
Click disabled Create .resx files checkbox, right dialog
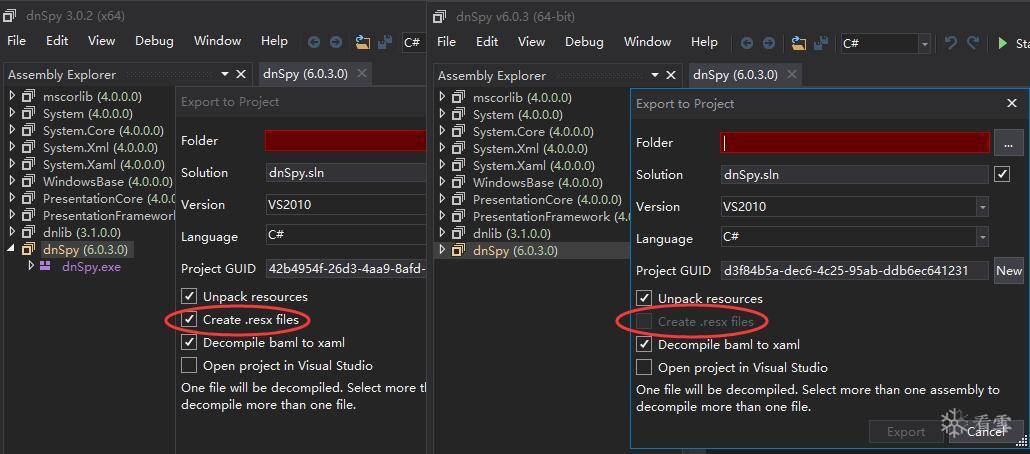[x=644, y=321]
